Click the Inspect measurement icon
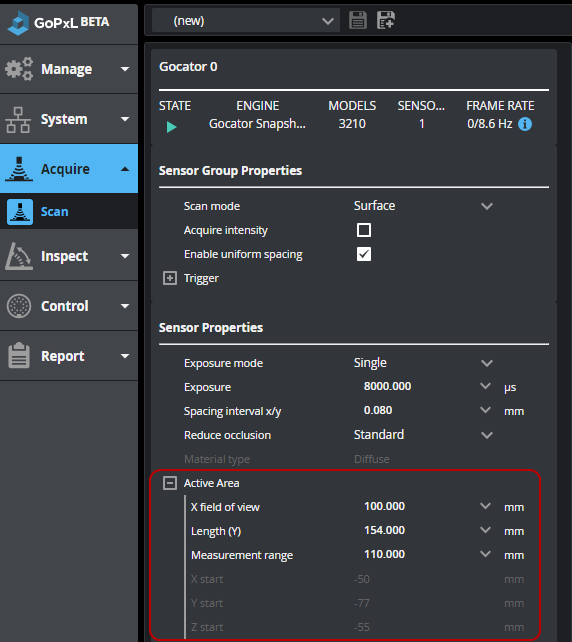The height and width of the screenshot is (642, 572). pyautogui.click(x=19, y=256)
